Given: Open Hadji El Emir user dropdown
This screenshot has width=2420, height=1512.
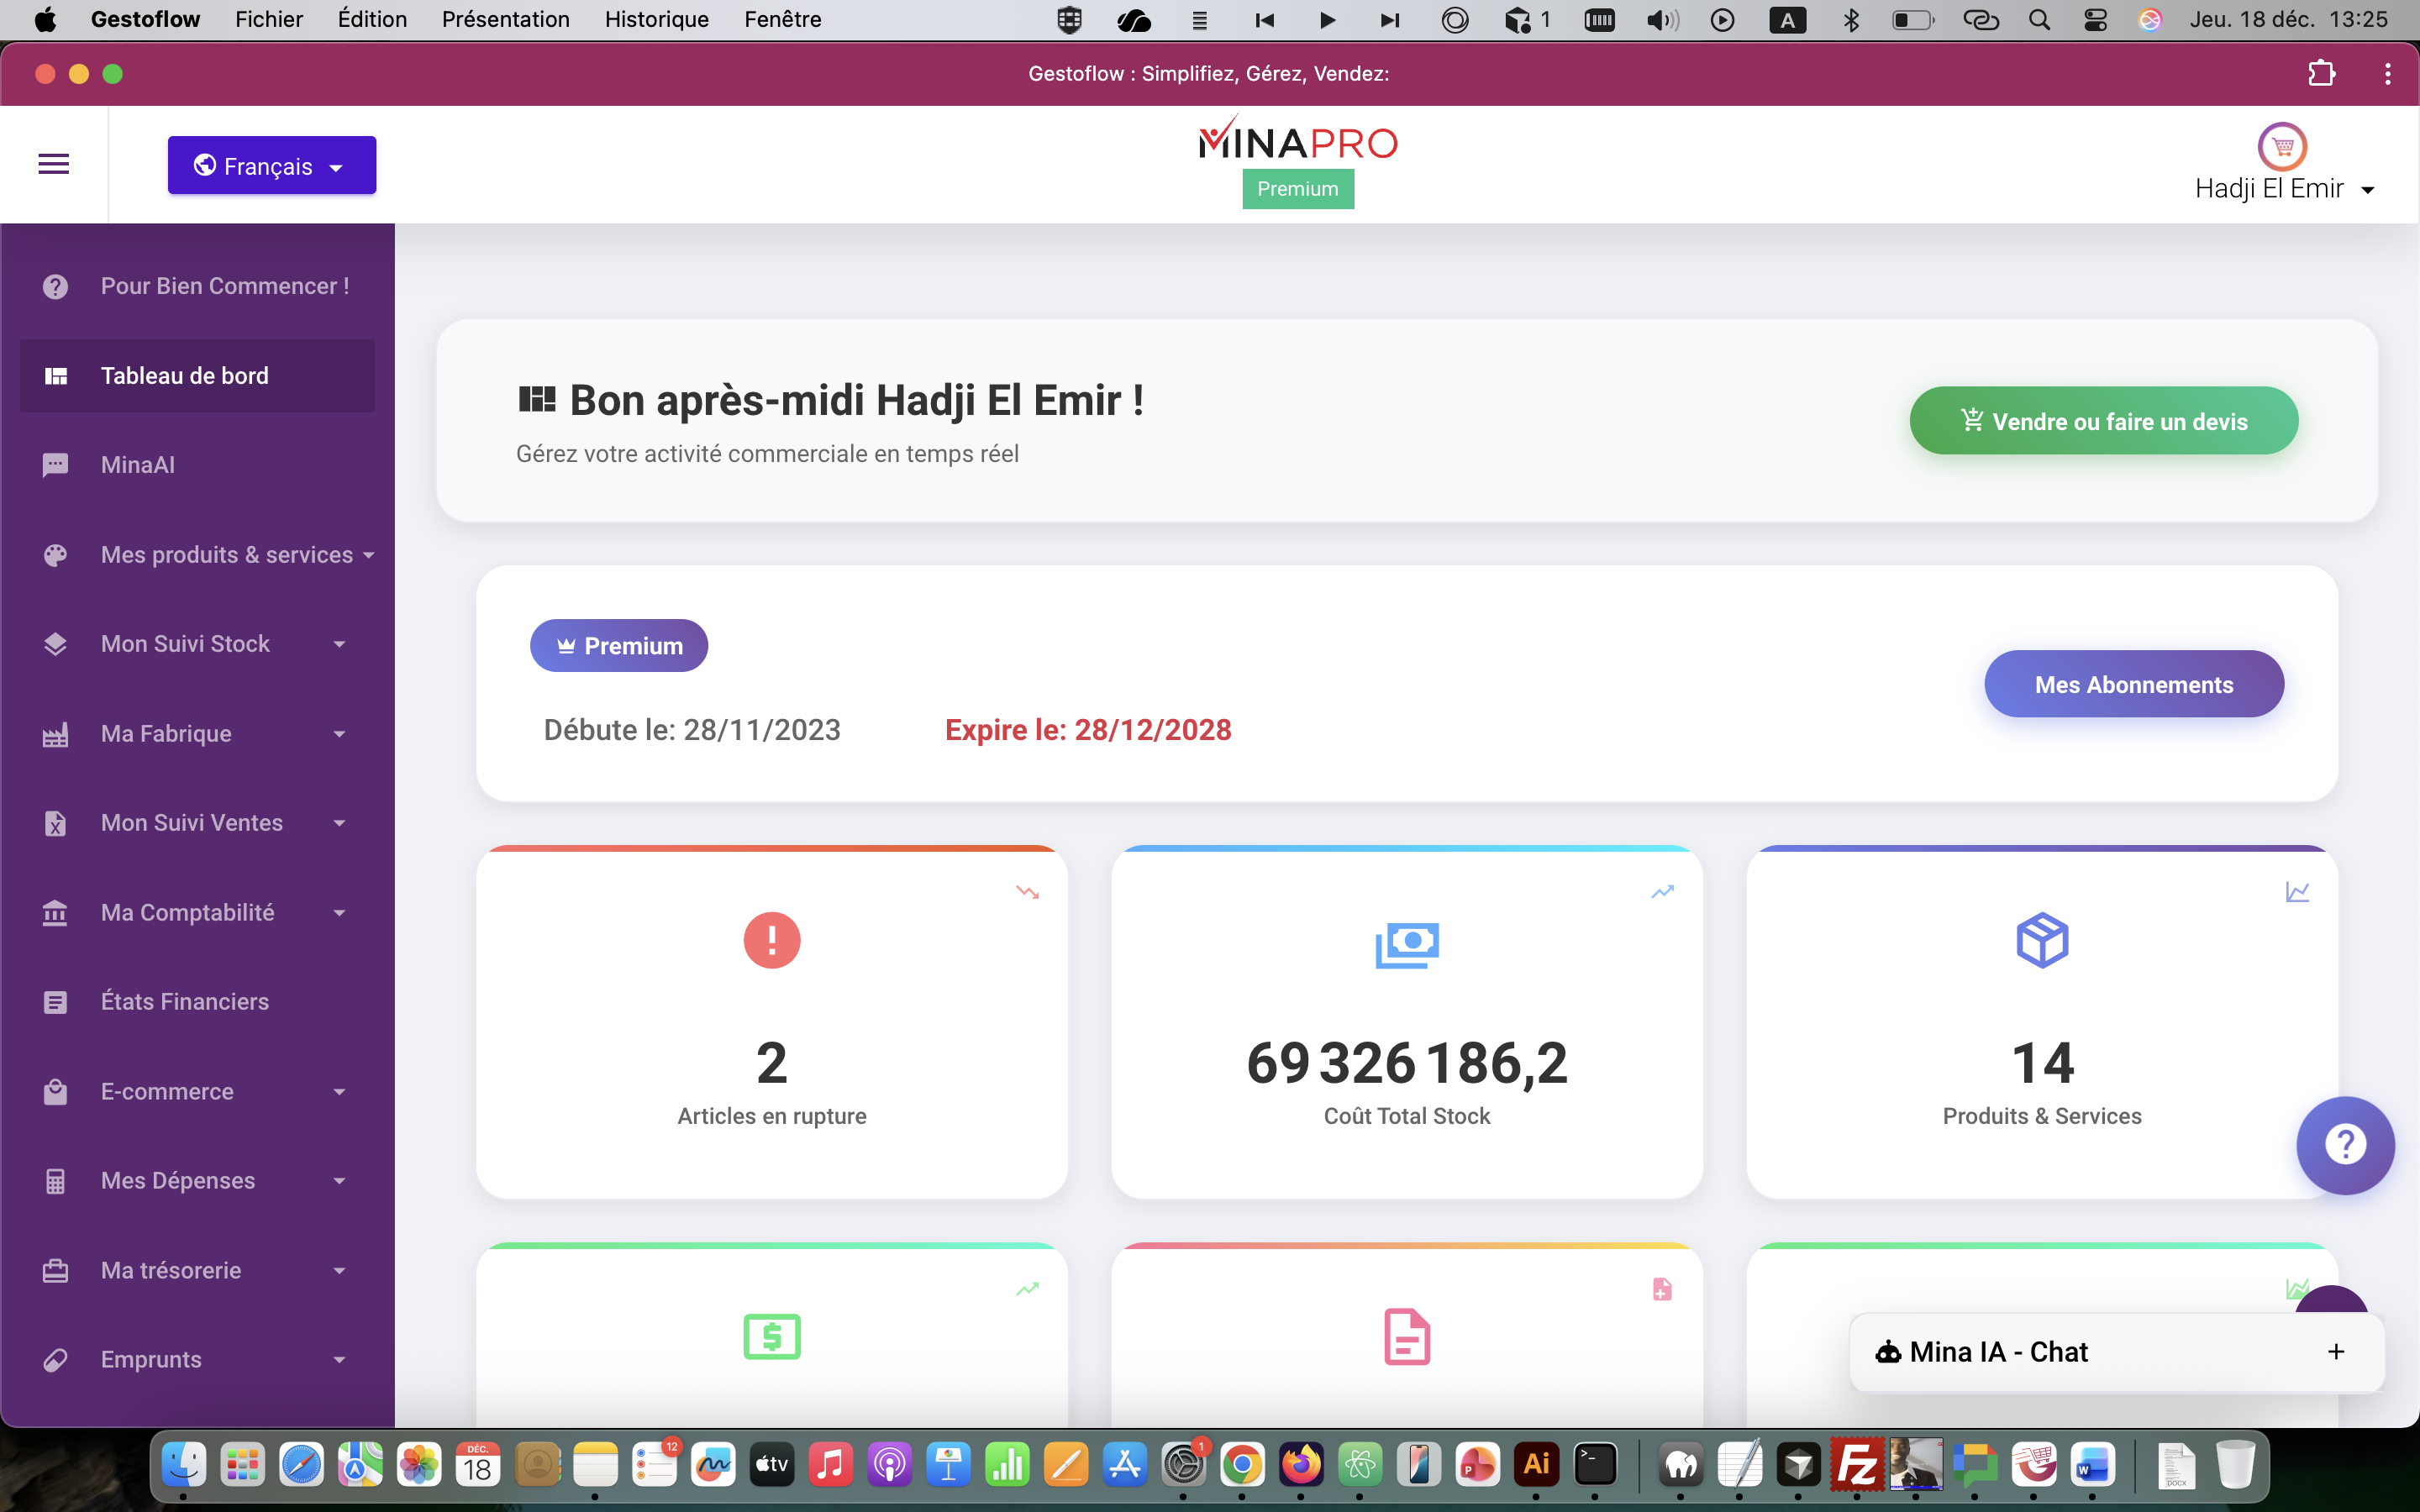Looking at the screenshot, I should (x=2284, y=189).
